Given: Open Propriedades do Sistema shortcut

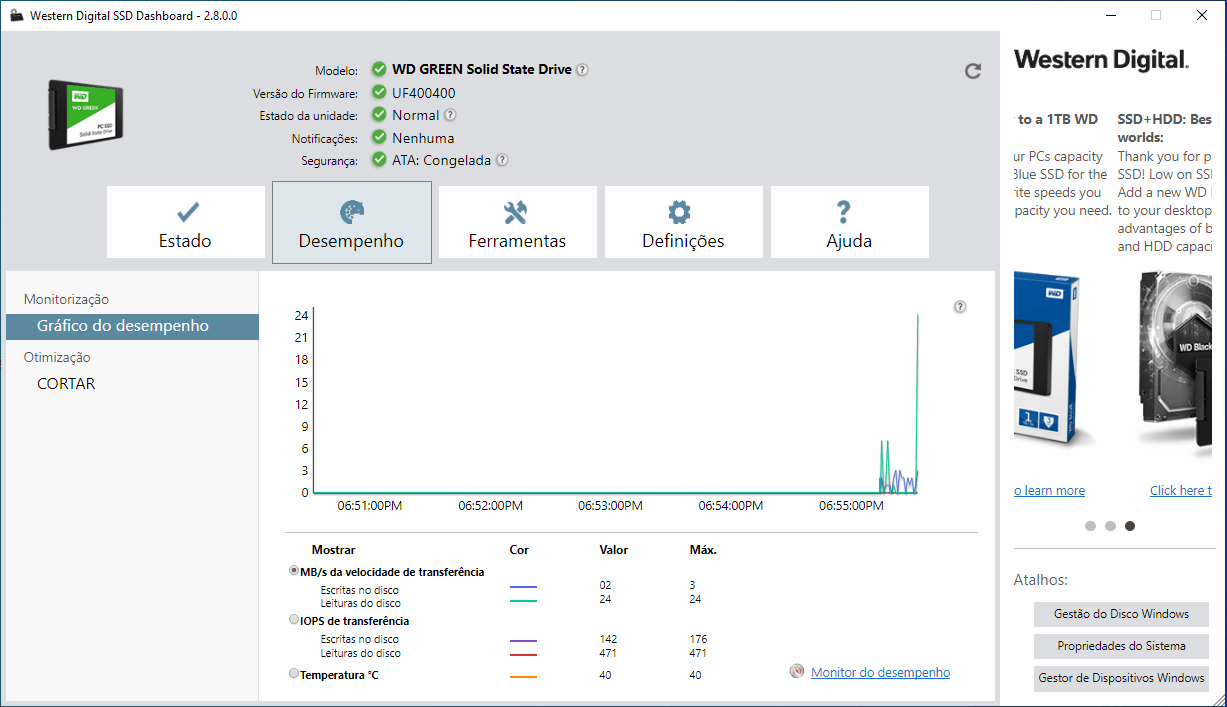Looking at the screenshot, I should coord(1121,646).
